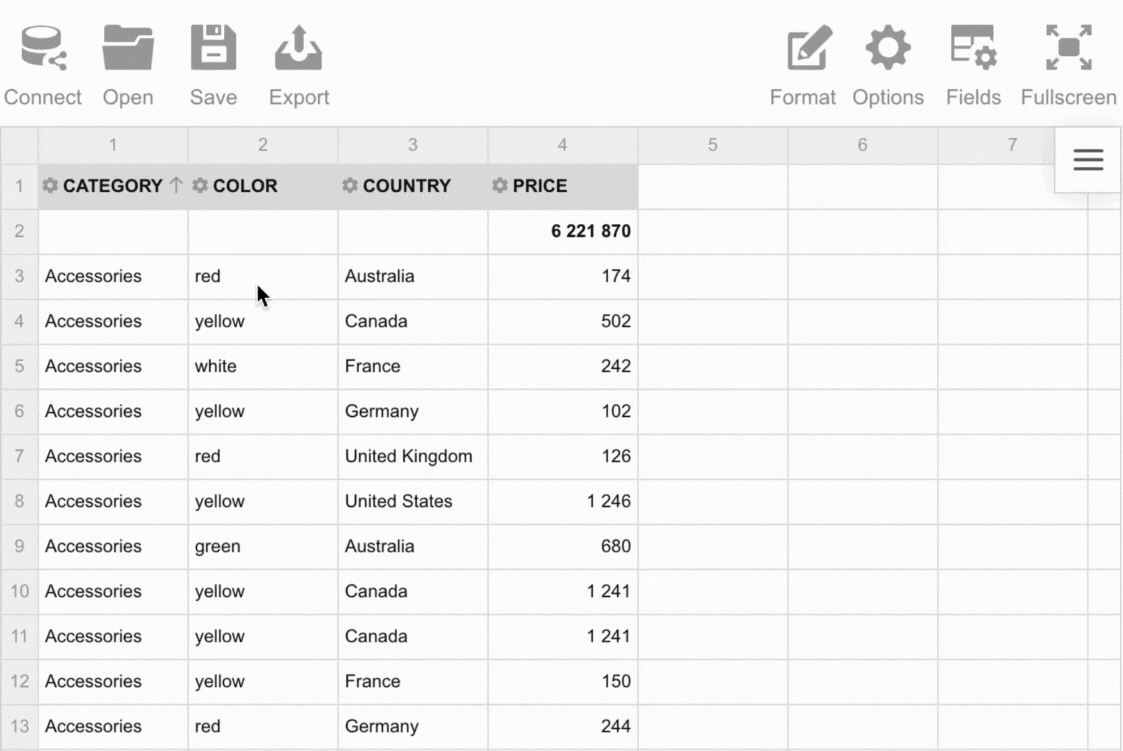Viewport: 1123px width, 751px height.
Task: Select the Germany cell in row 6
Action: (x=413, y=412)
